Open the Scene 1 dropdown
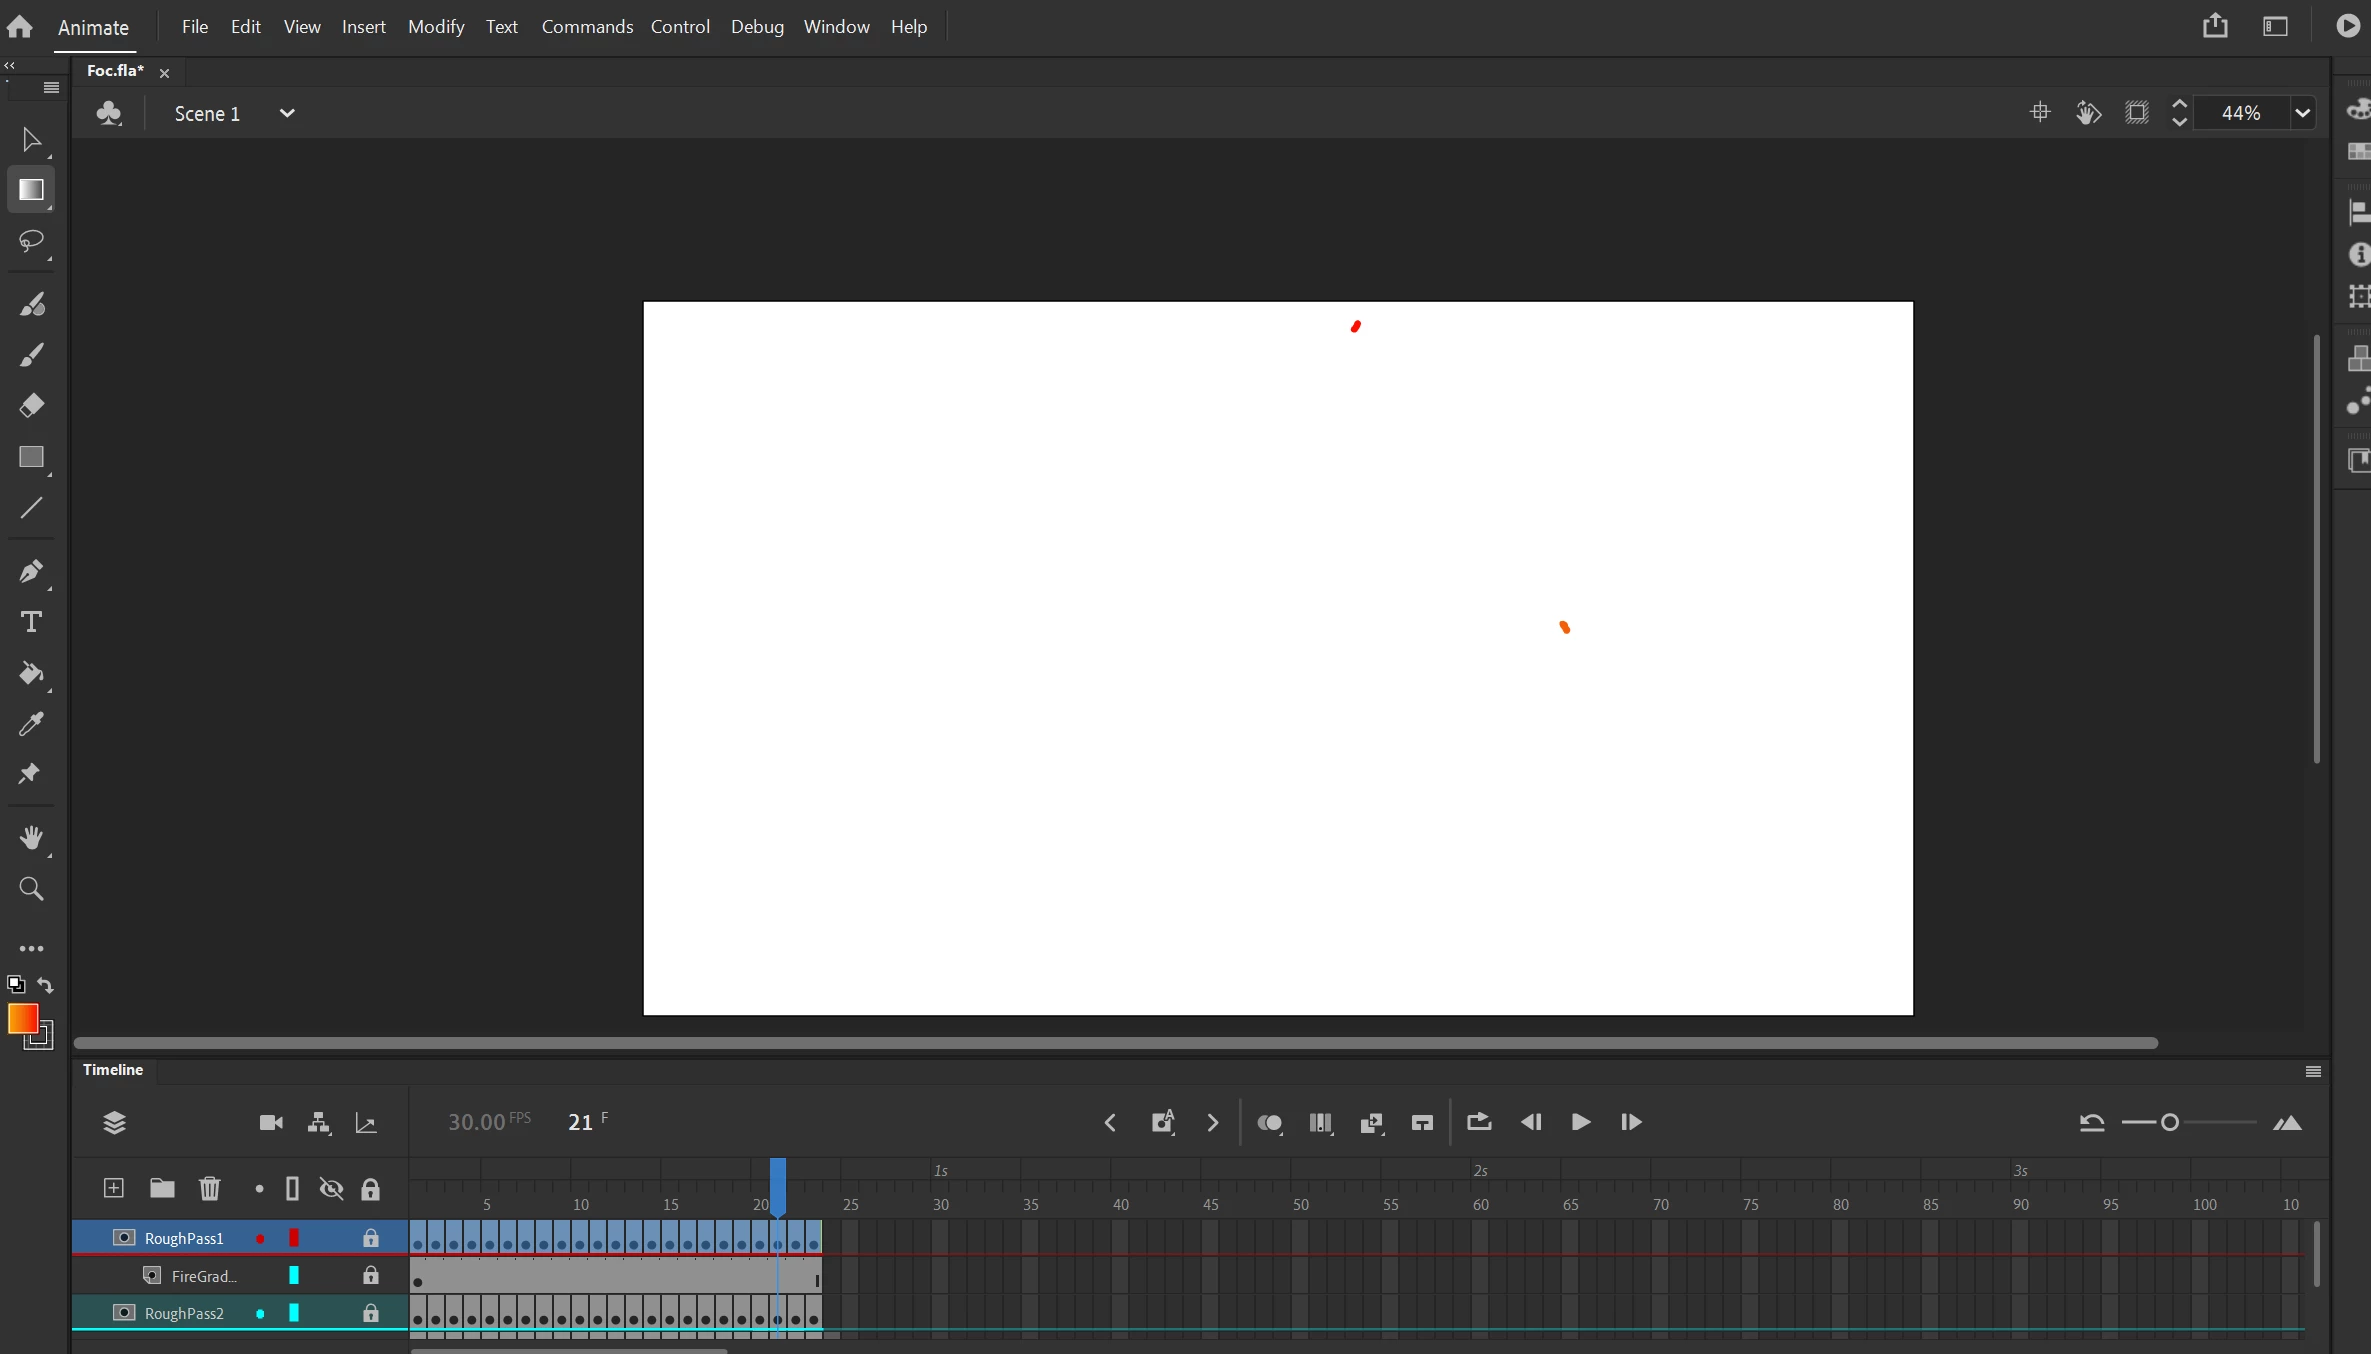Screen dimensions: 2371x1354 287,113
